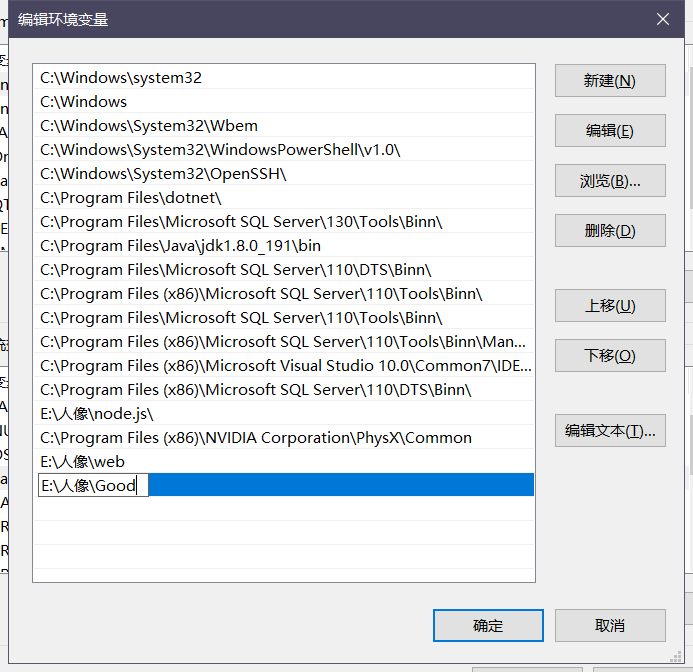This screenshot has width=693, height=672.
Task: Open the 浏览(B)... folder browser
Action: click(x=610, y=180)
